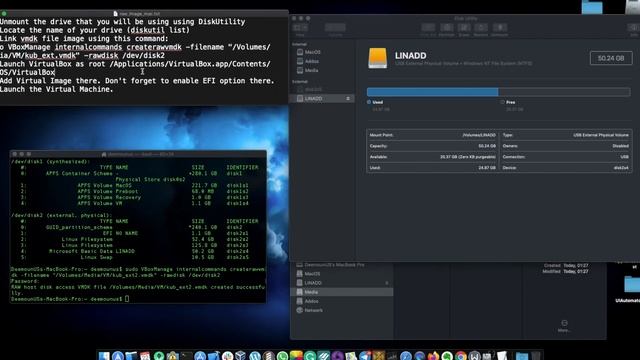
Task: Click the Available row in the info table
Action: click(433, 157)
